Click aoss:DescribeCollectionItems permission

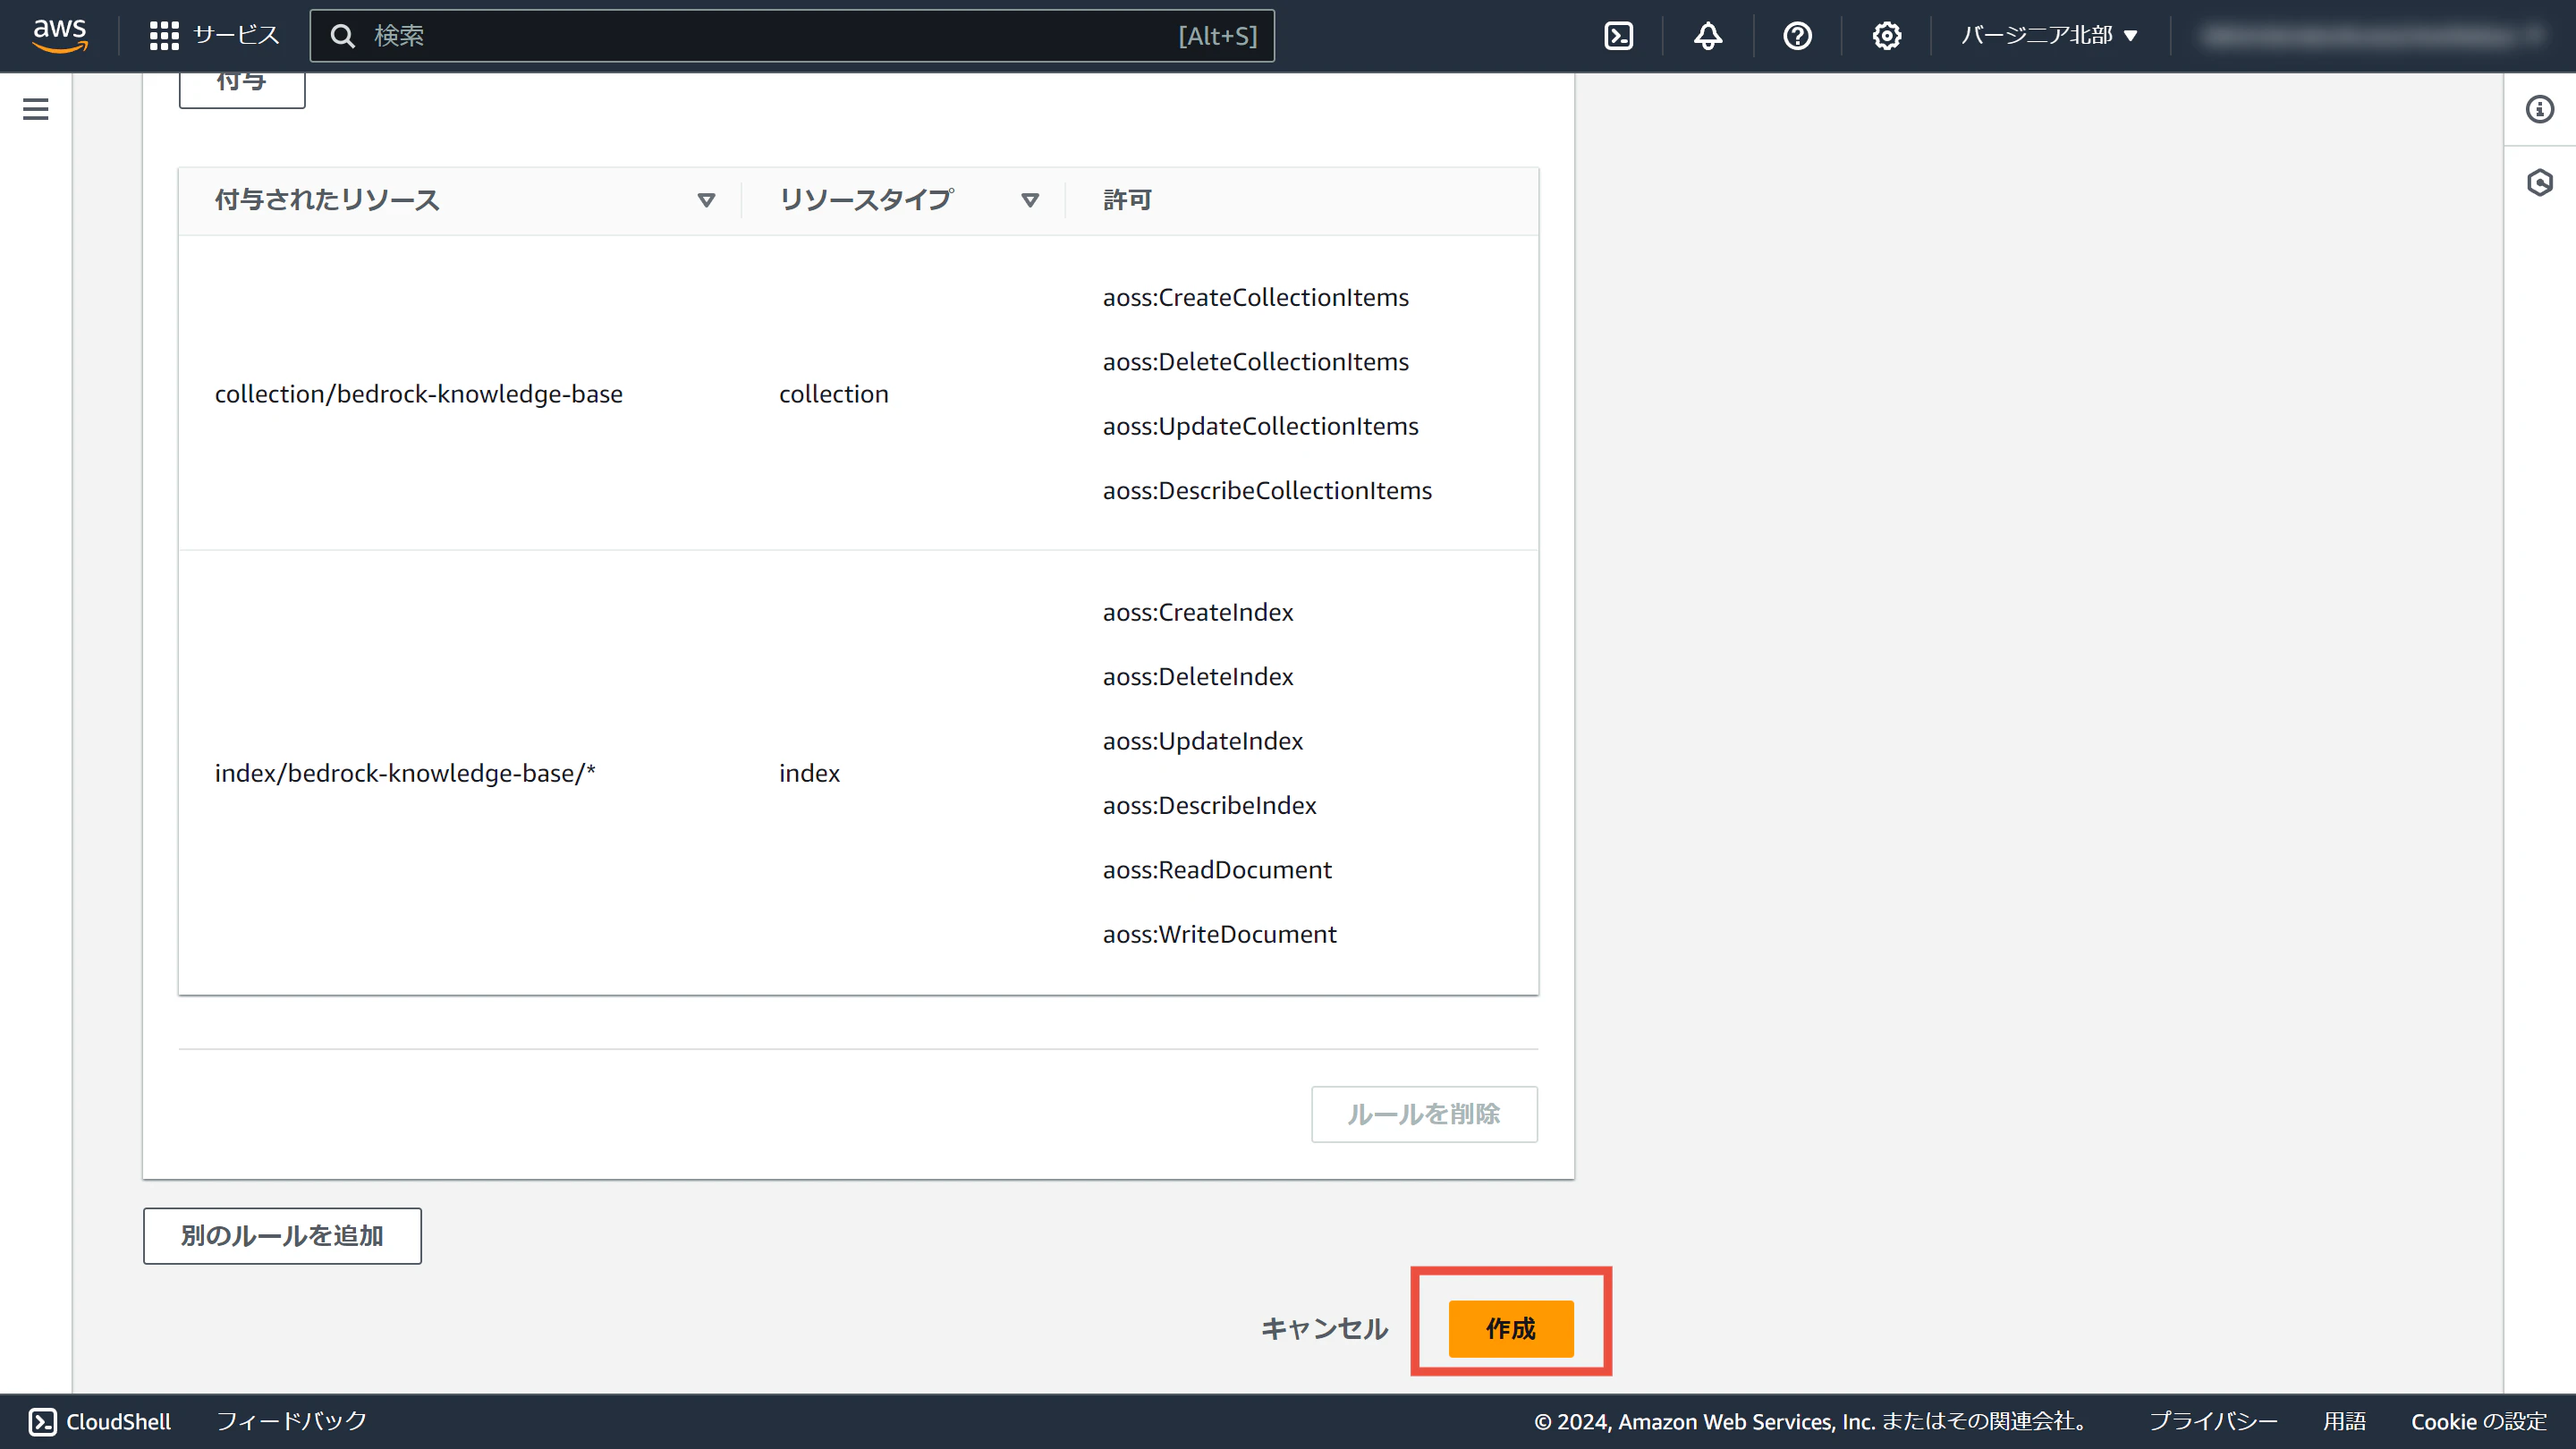[1267, 490]
